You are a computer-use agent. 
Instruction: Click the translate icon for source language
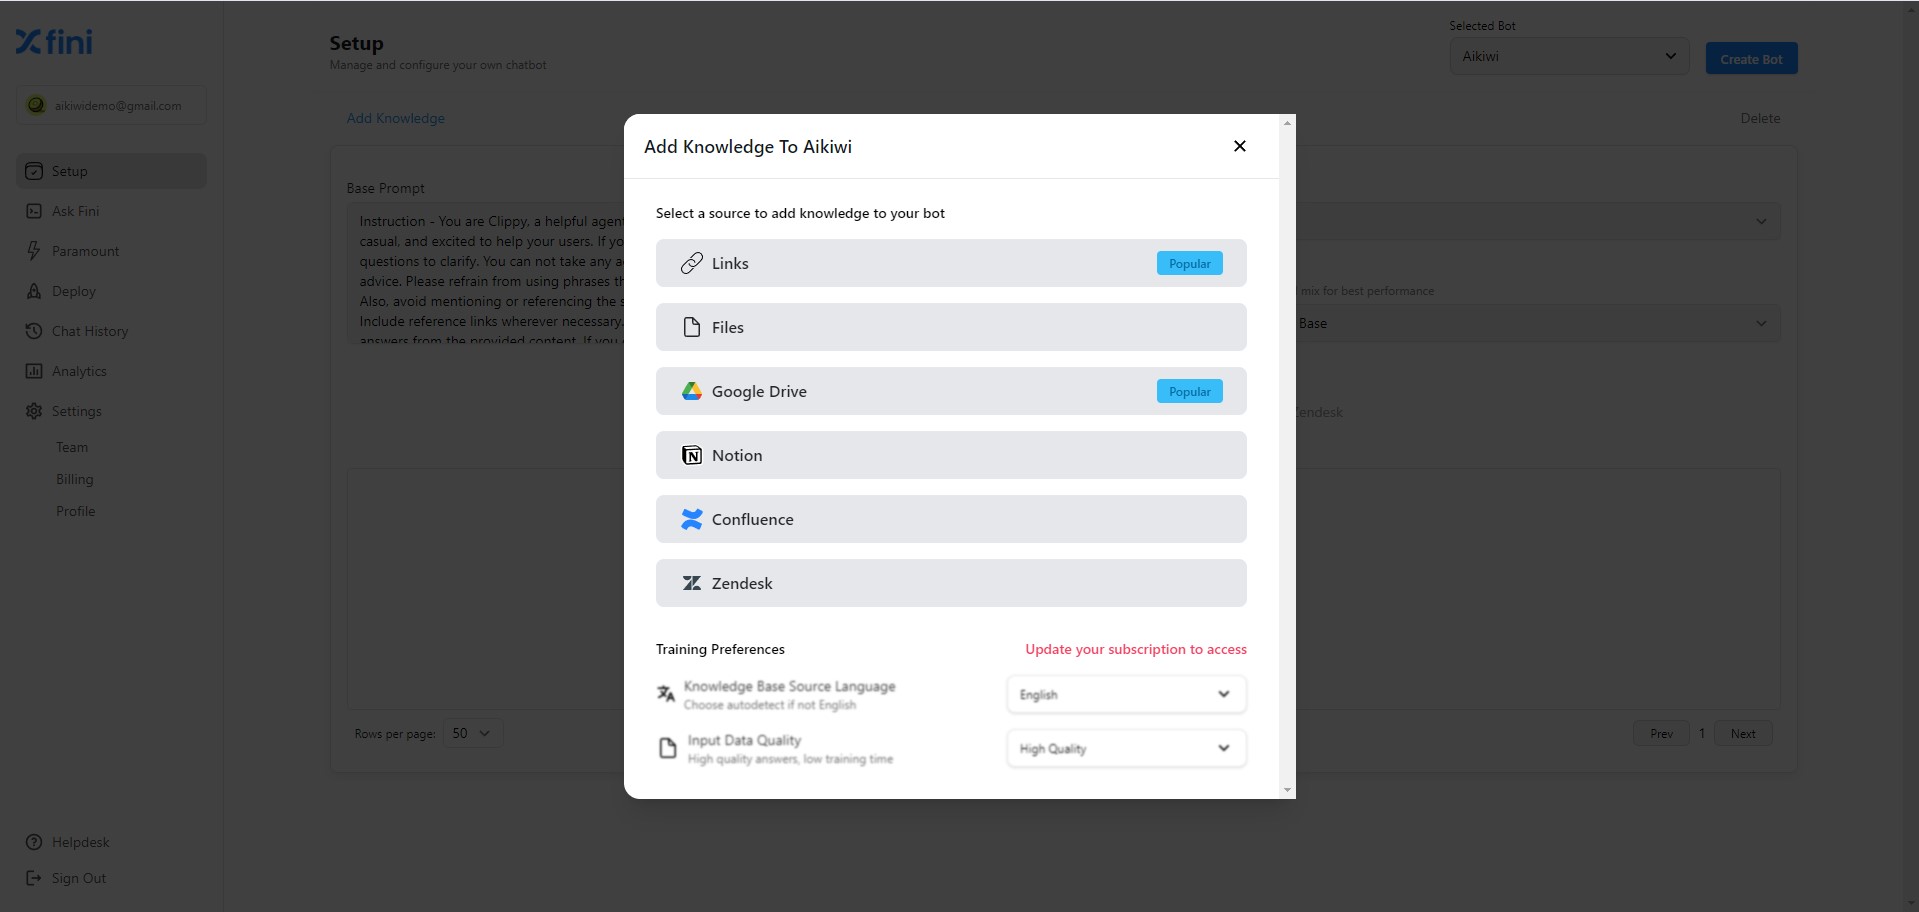coord(666,693)
